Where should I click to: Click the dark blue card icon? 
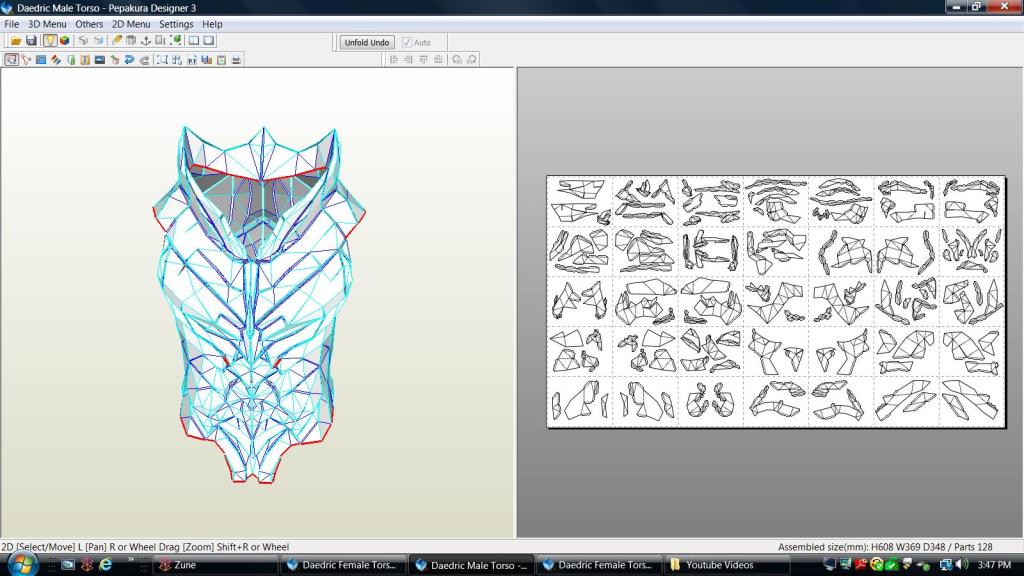click(x=99, y=60)
